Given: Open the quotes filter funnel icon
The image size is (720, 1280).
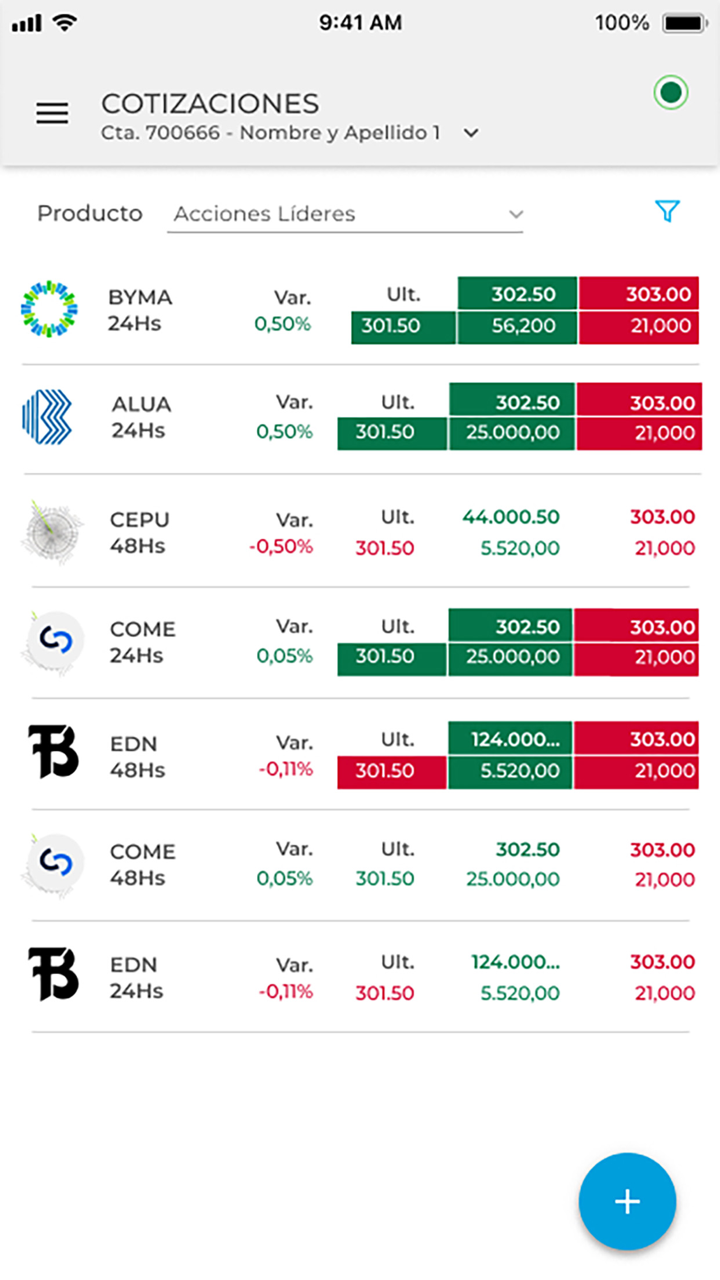Looking at the screenshot, I should coord(667,211).
